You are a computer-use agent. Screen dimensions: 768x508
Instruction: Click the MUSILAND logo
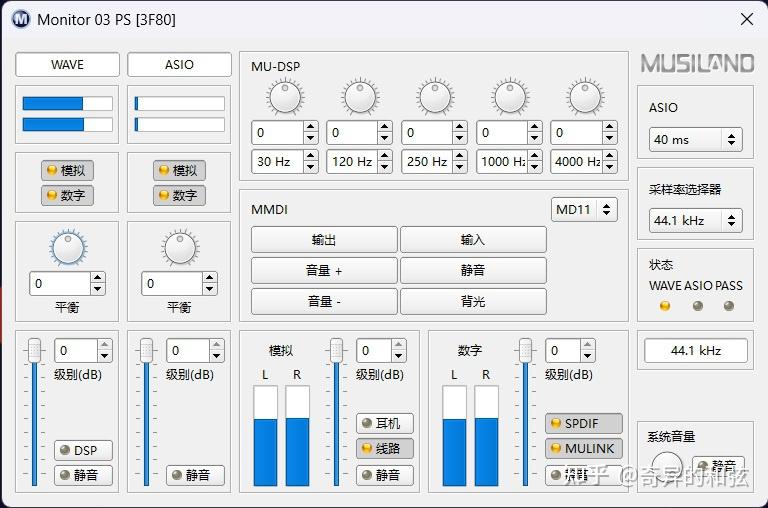(x=697, y=64)
